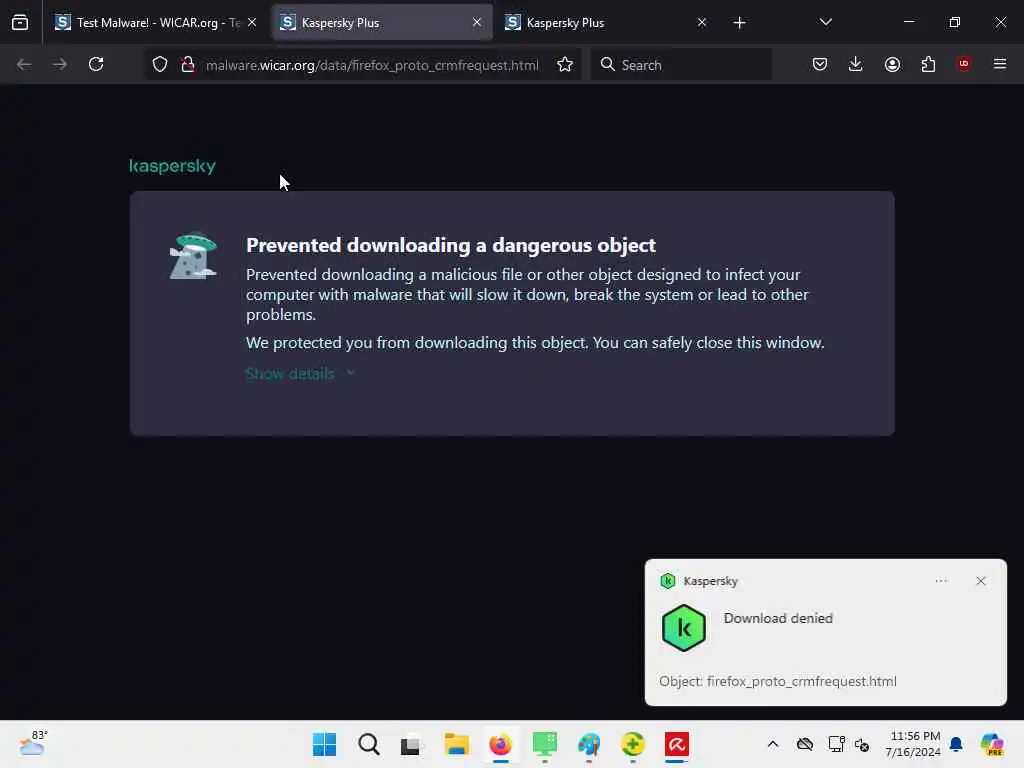Click the green Kaspersky hexagon icon

click(684, 628)
